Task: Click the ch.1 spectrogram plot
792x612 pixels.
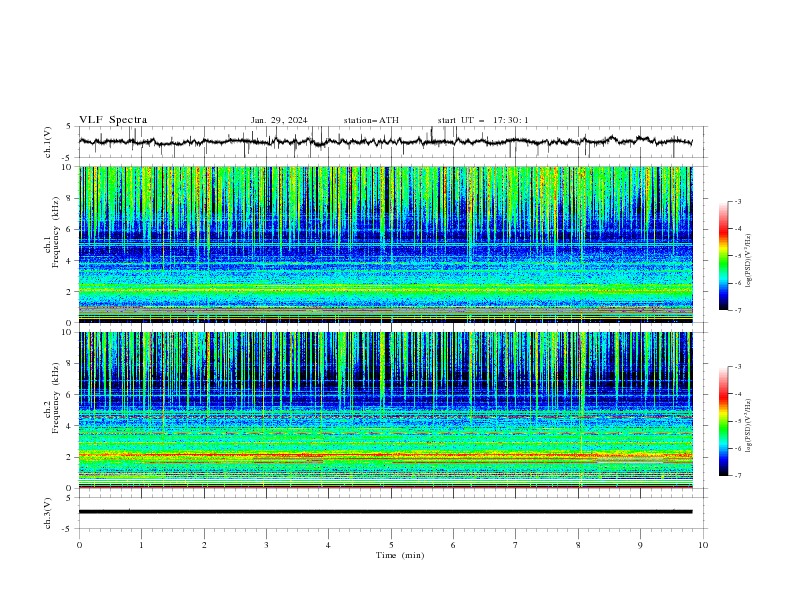Action: [386, 244]
